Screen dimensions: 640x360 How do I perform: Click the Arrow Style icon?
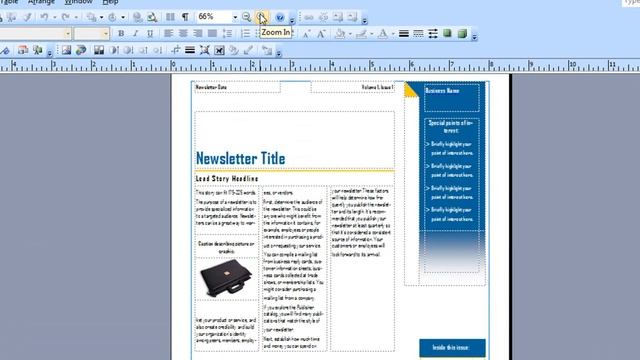pos(433,34)
